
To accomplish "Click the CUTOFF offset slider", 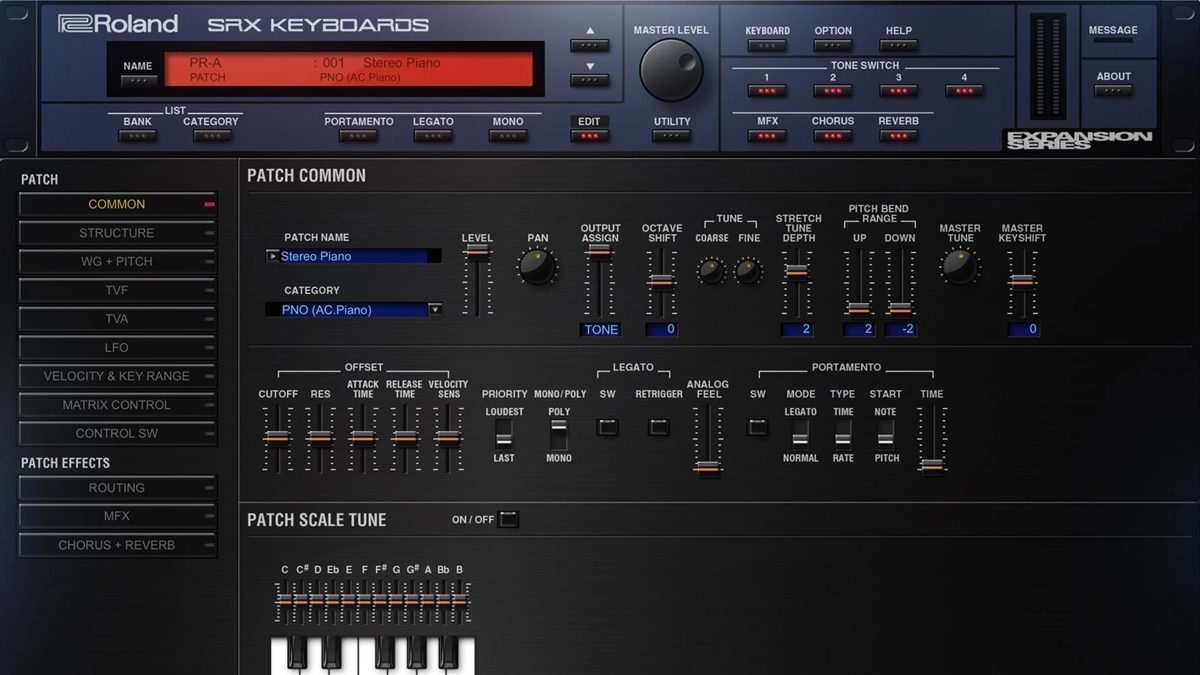I will (277, 438).
